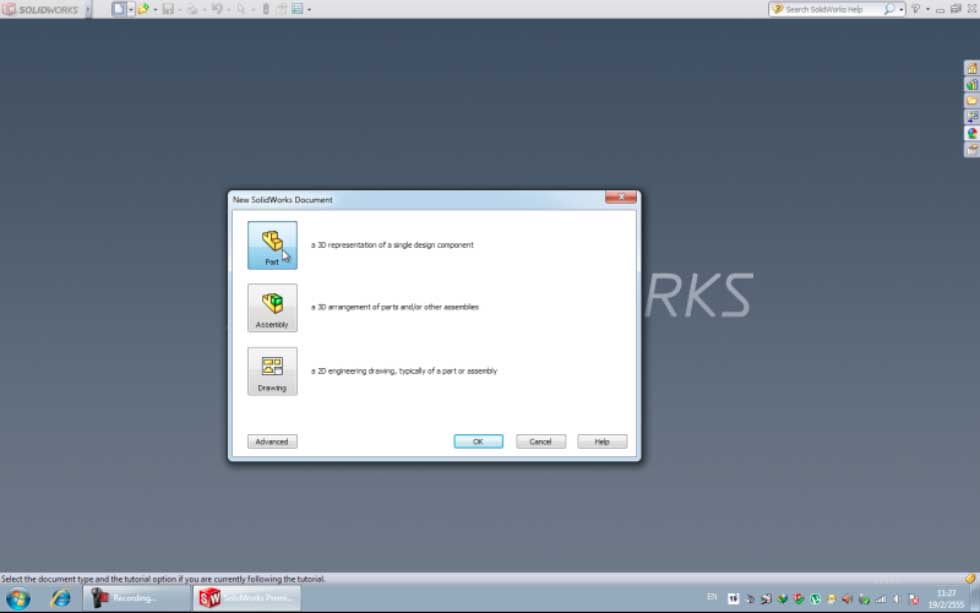Close the New SolidWorks Document dialog
The height and width of the screenshot is (613, 980).
(x=621, y=197)
